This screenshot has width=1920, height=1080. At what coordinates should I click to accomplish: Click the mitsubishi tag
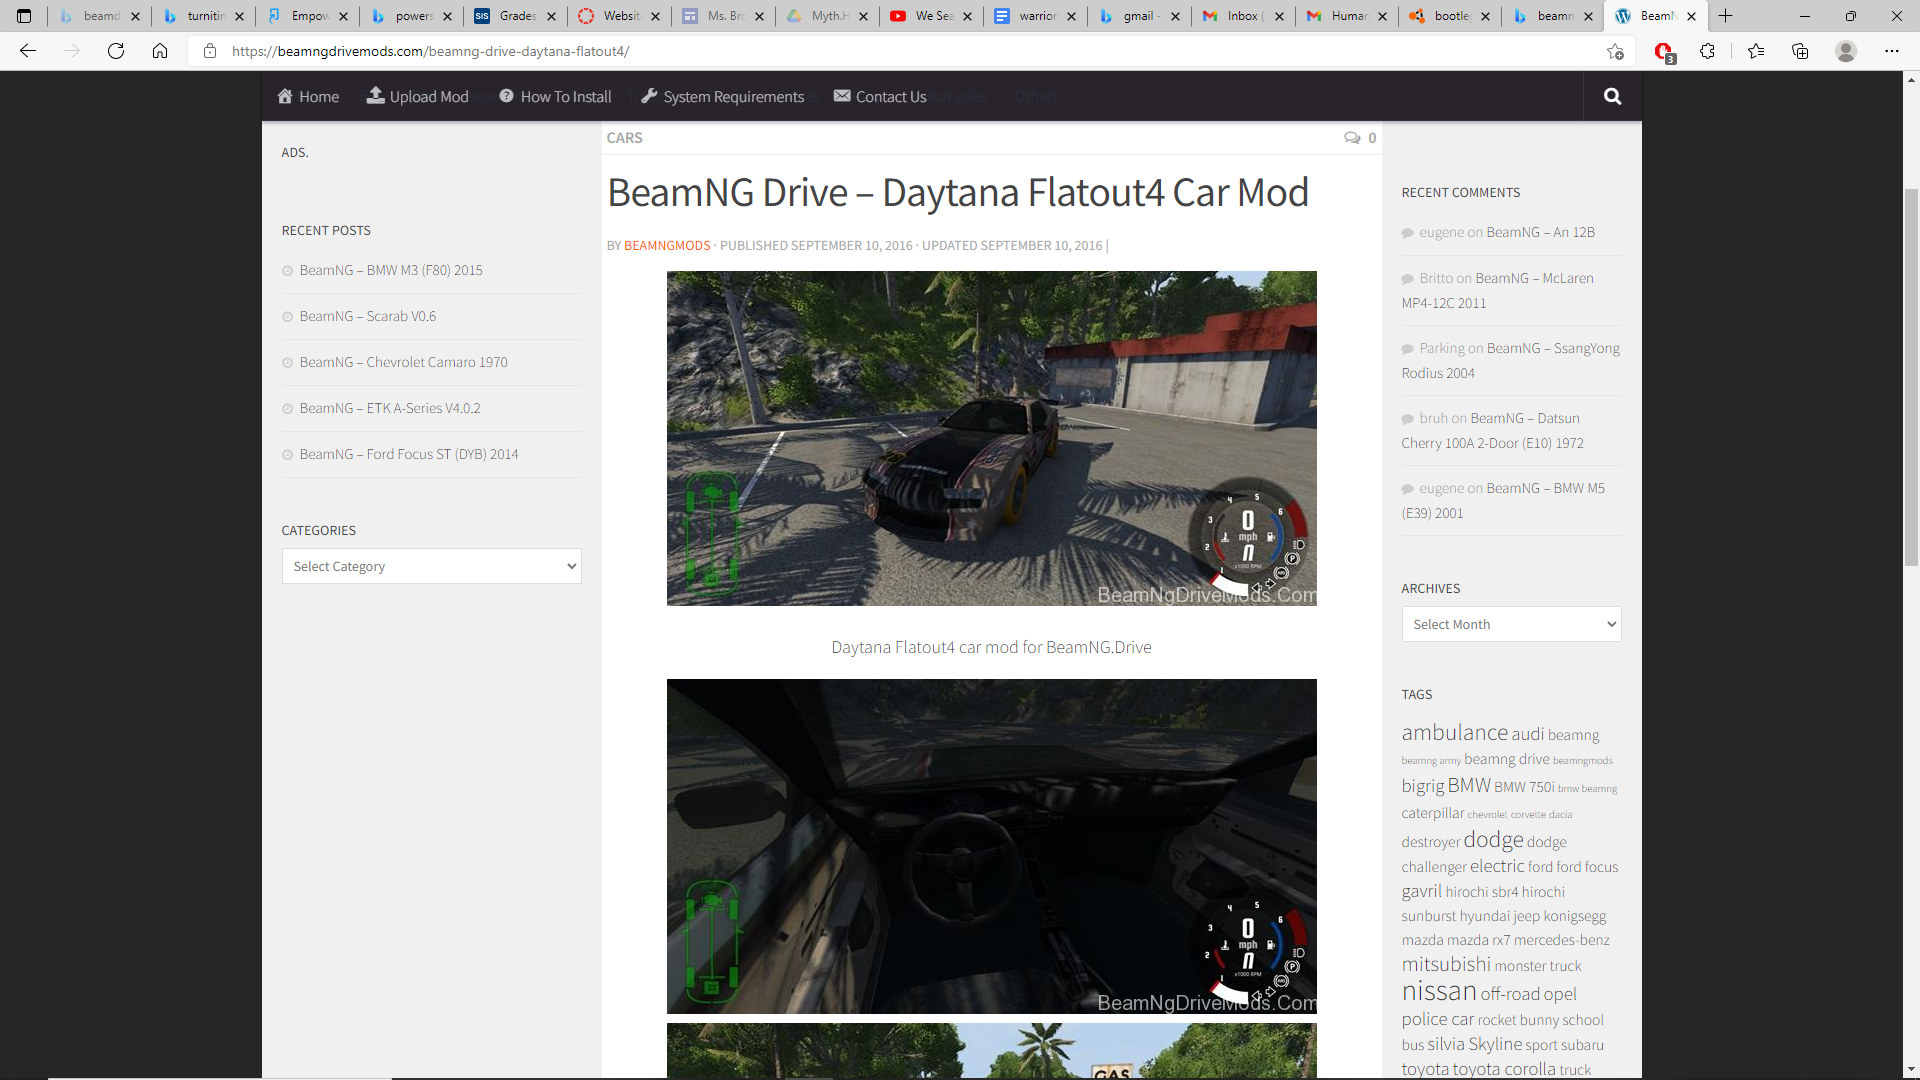point(1446,964)
